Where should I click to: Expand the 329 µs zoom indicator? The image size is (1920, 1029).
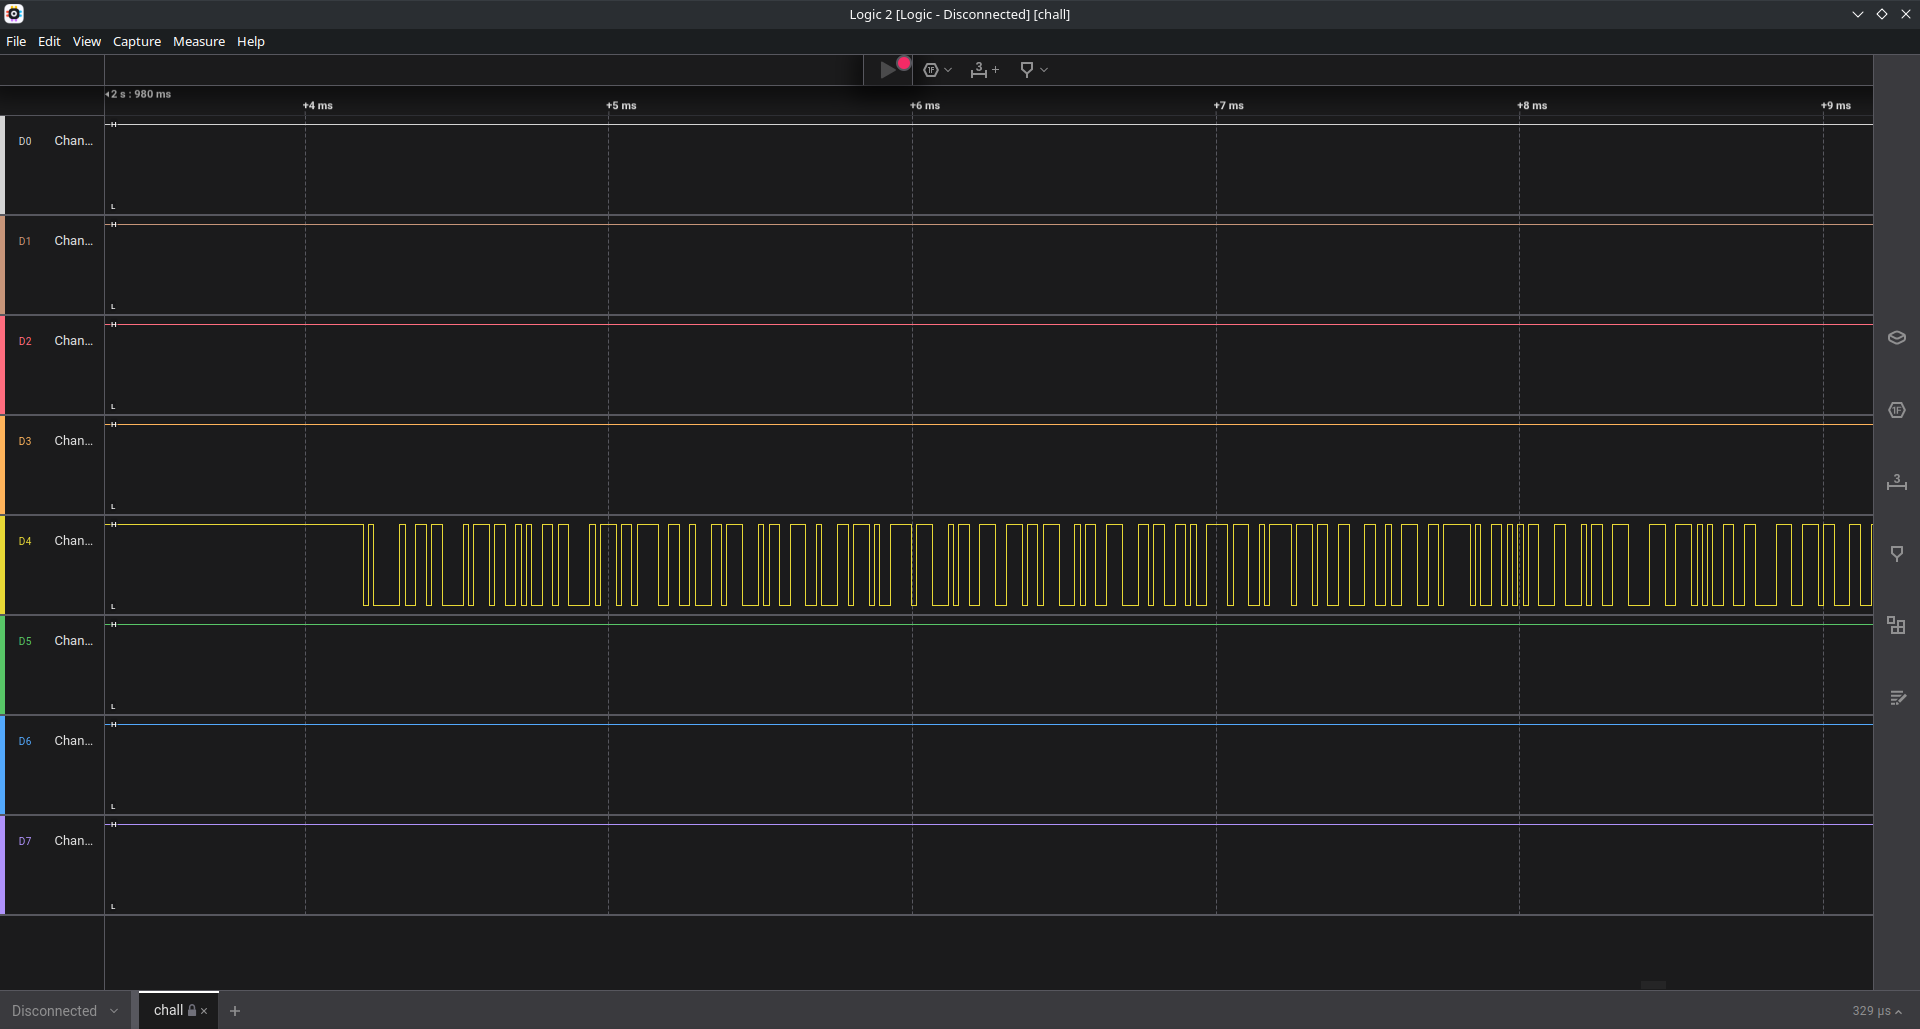click(x=1877, y=1011)
